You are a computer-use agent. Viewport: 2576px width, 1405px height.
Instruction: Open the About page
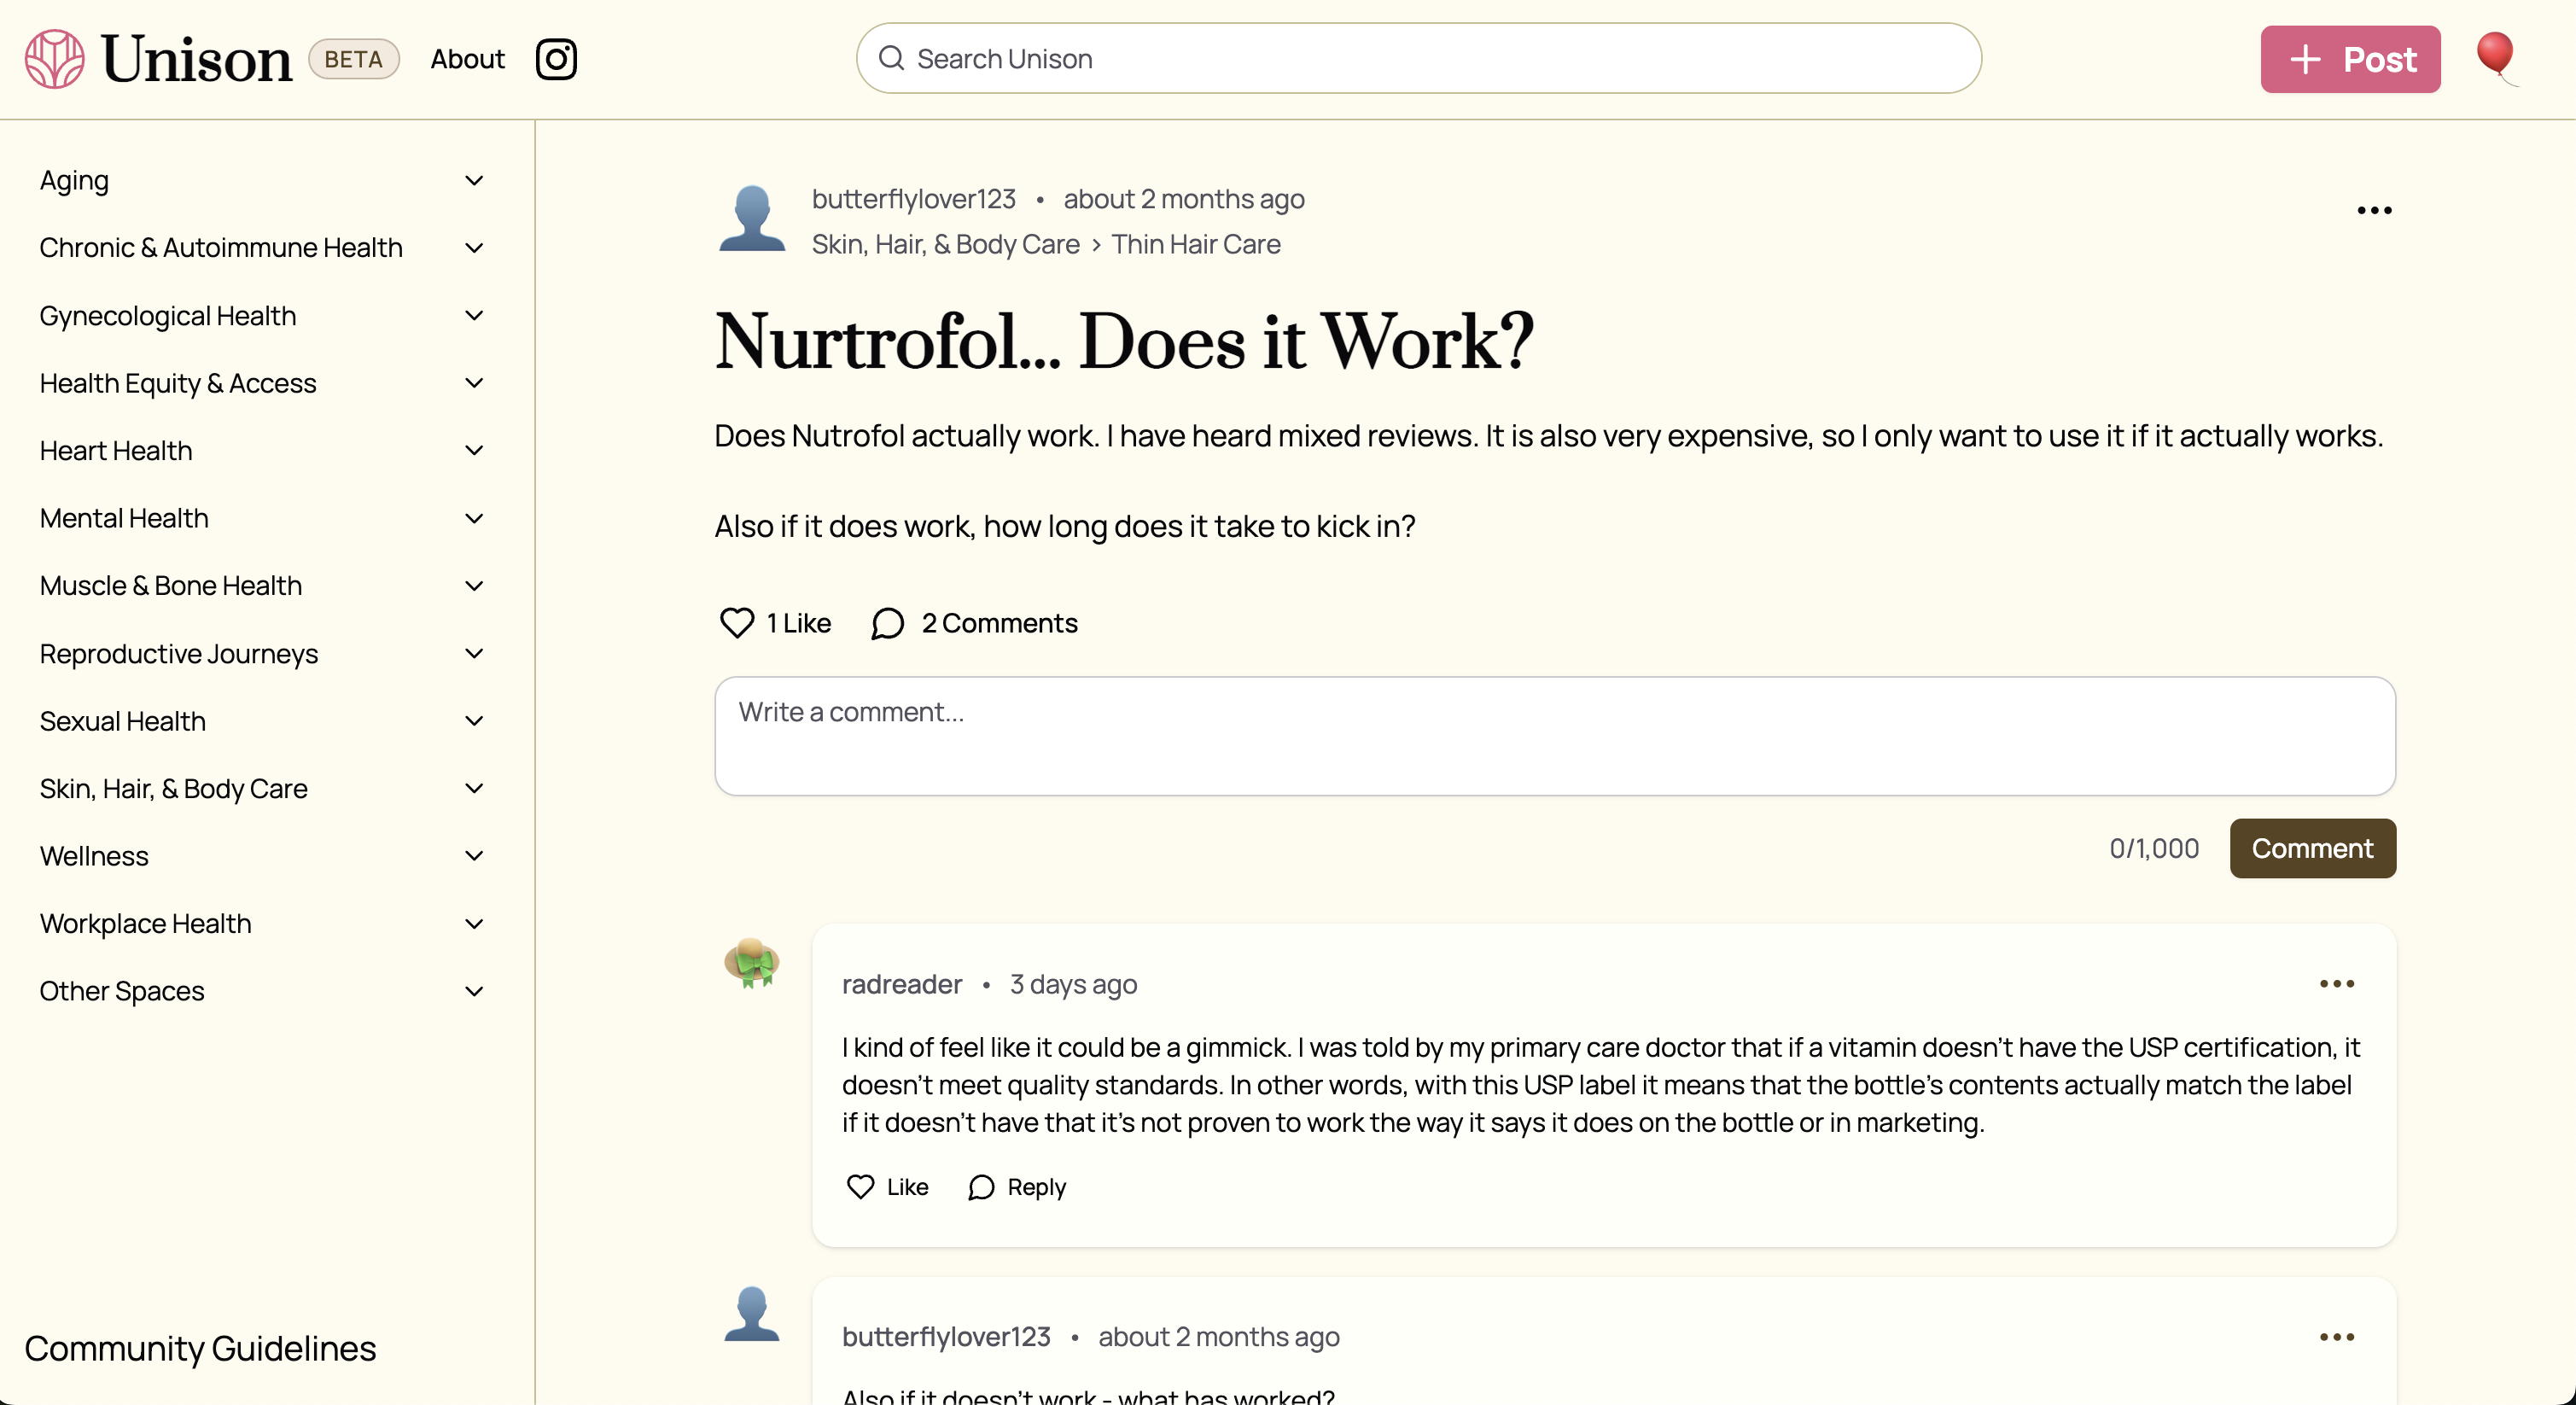click(x=467, y=59)
